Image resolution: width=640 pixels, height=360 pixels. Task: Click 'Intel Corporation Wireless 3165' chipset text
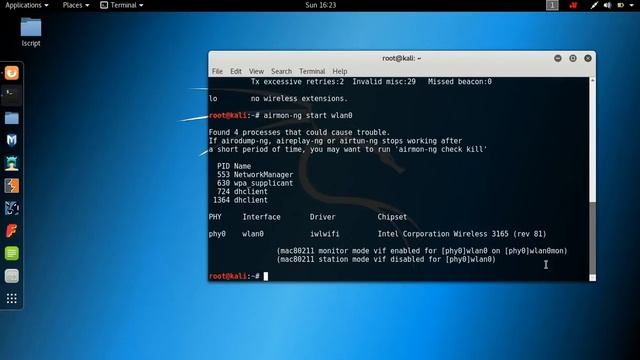[x=443, y=234]
